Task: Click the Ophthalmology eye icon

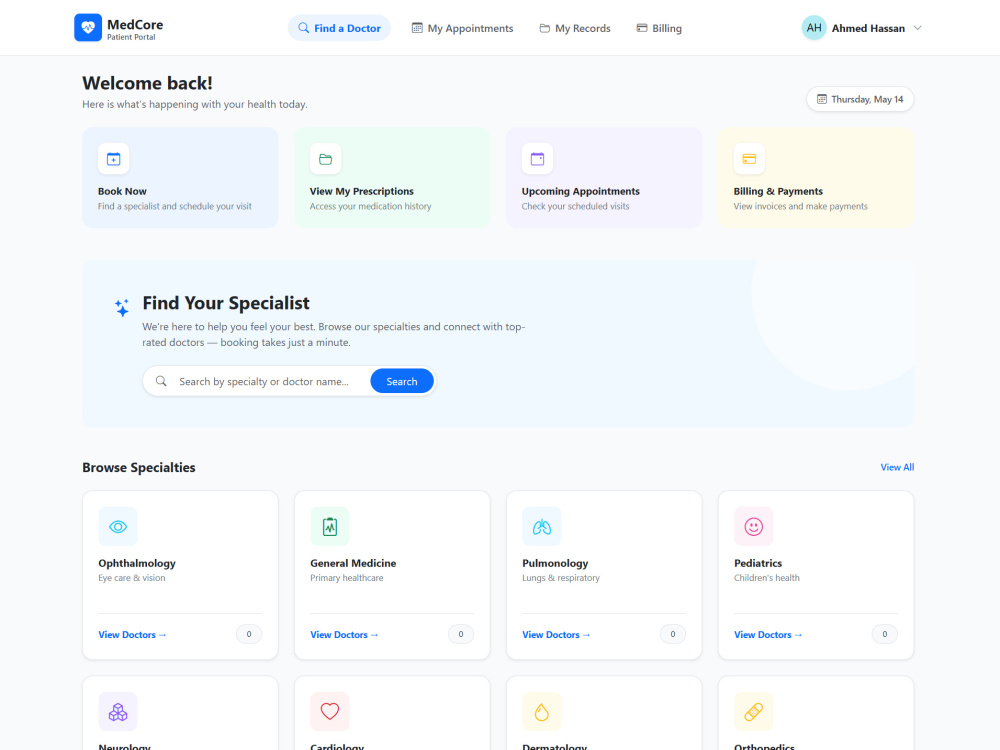Action: tap(118, 526)
